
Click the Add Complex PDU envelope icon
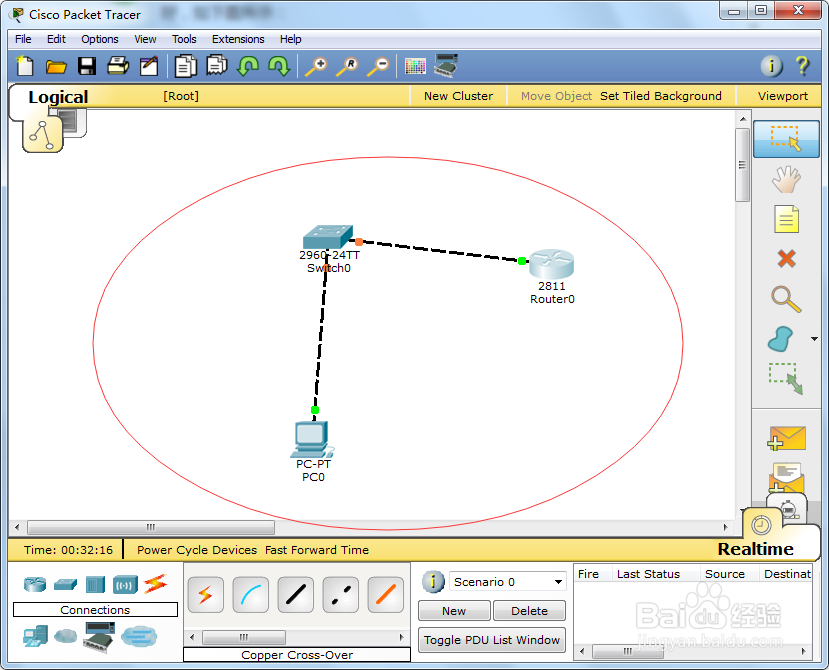point(786,477)
